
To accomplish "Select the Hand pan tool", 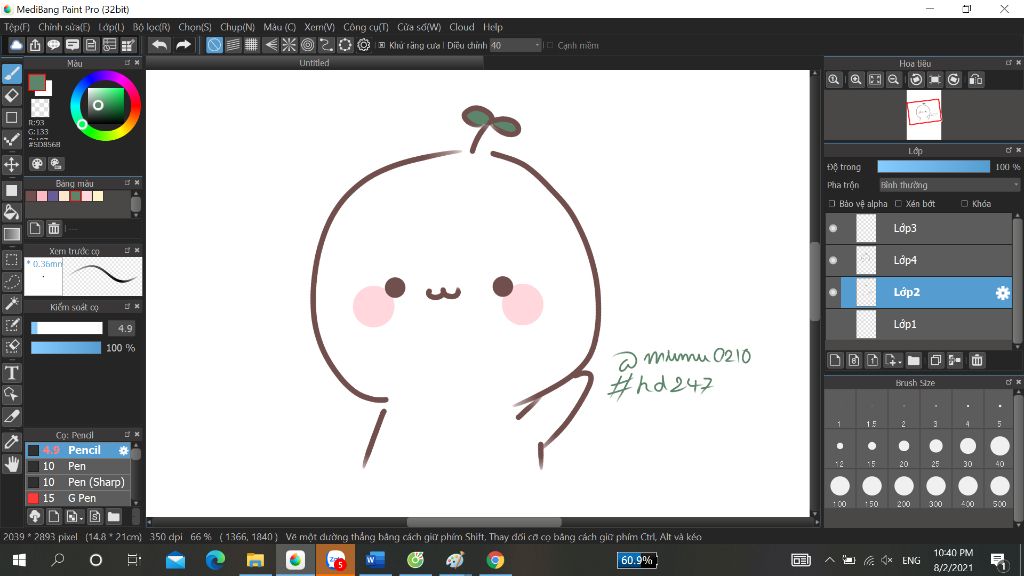I will point(12,464).
